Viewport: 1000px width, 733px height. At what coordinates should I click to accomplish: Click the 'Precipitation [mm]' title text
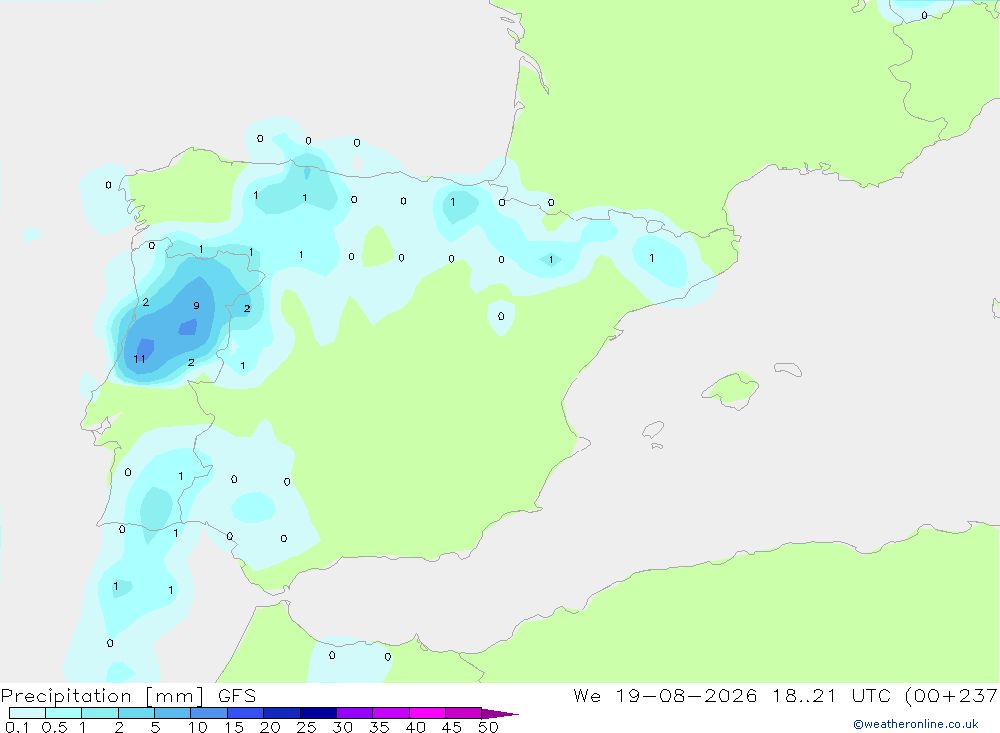pos(103,696)
